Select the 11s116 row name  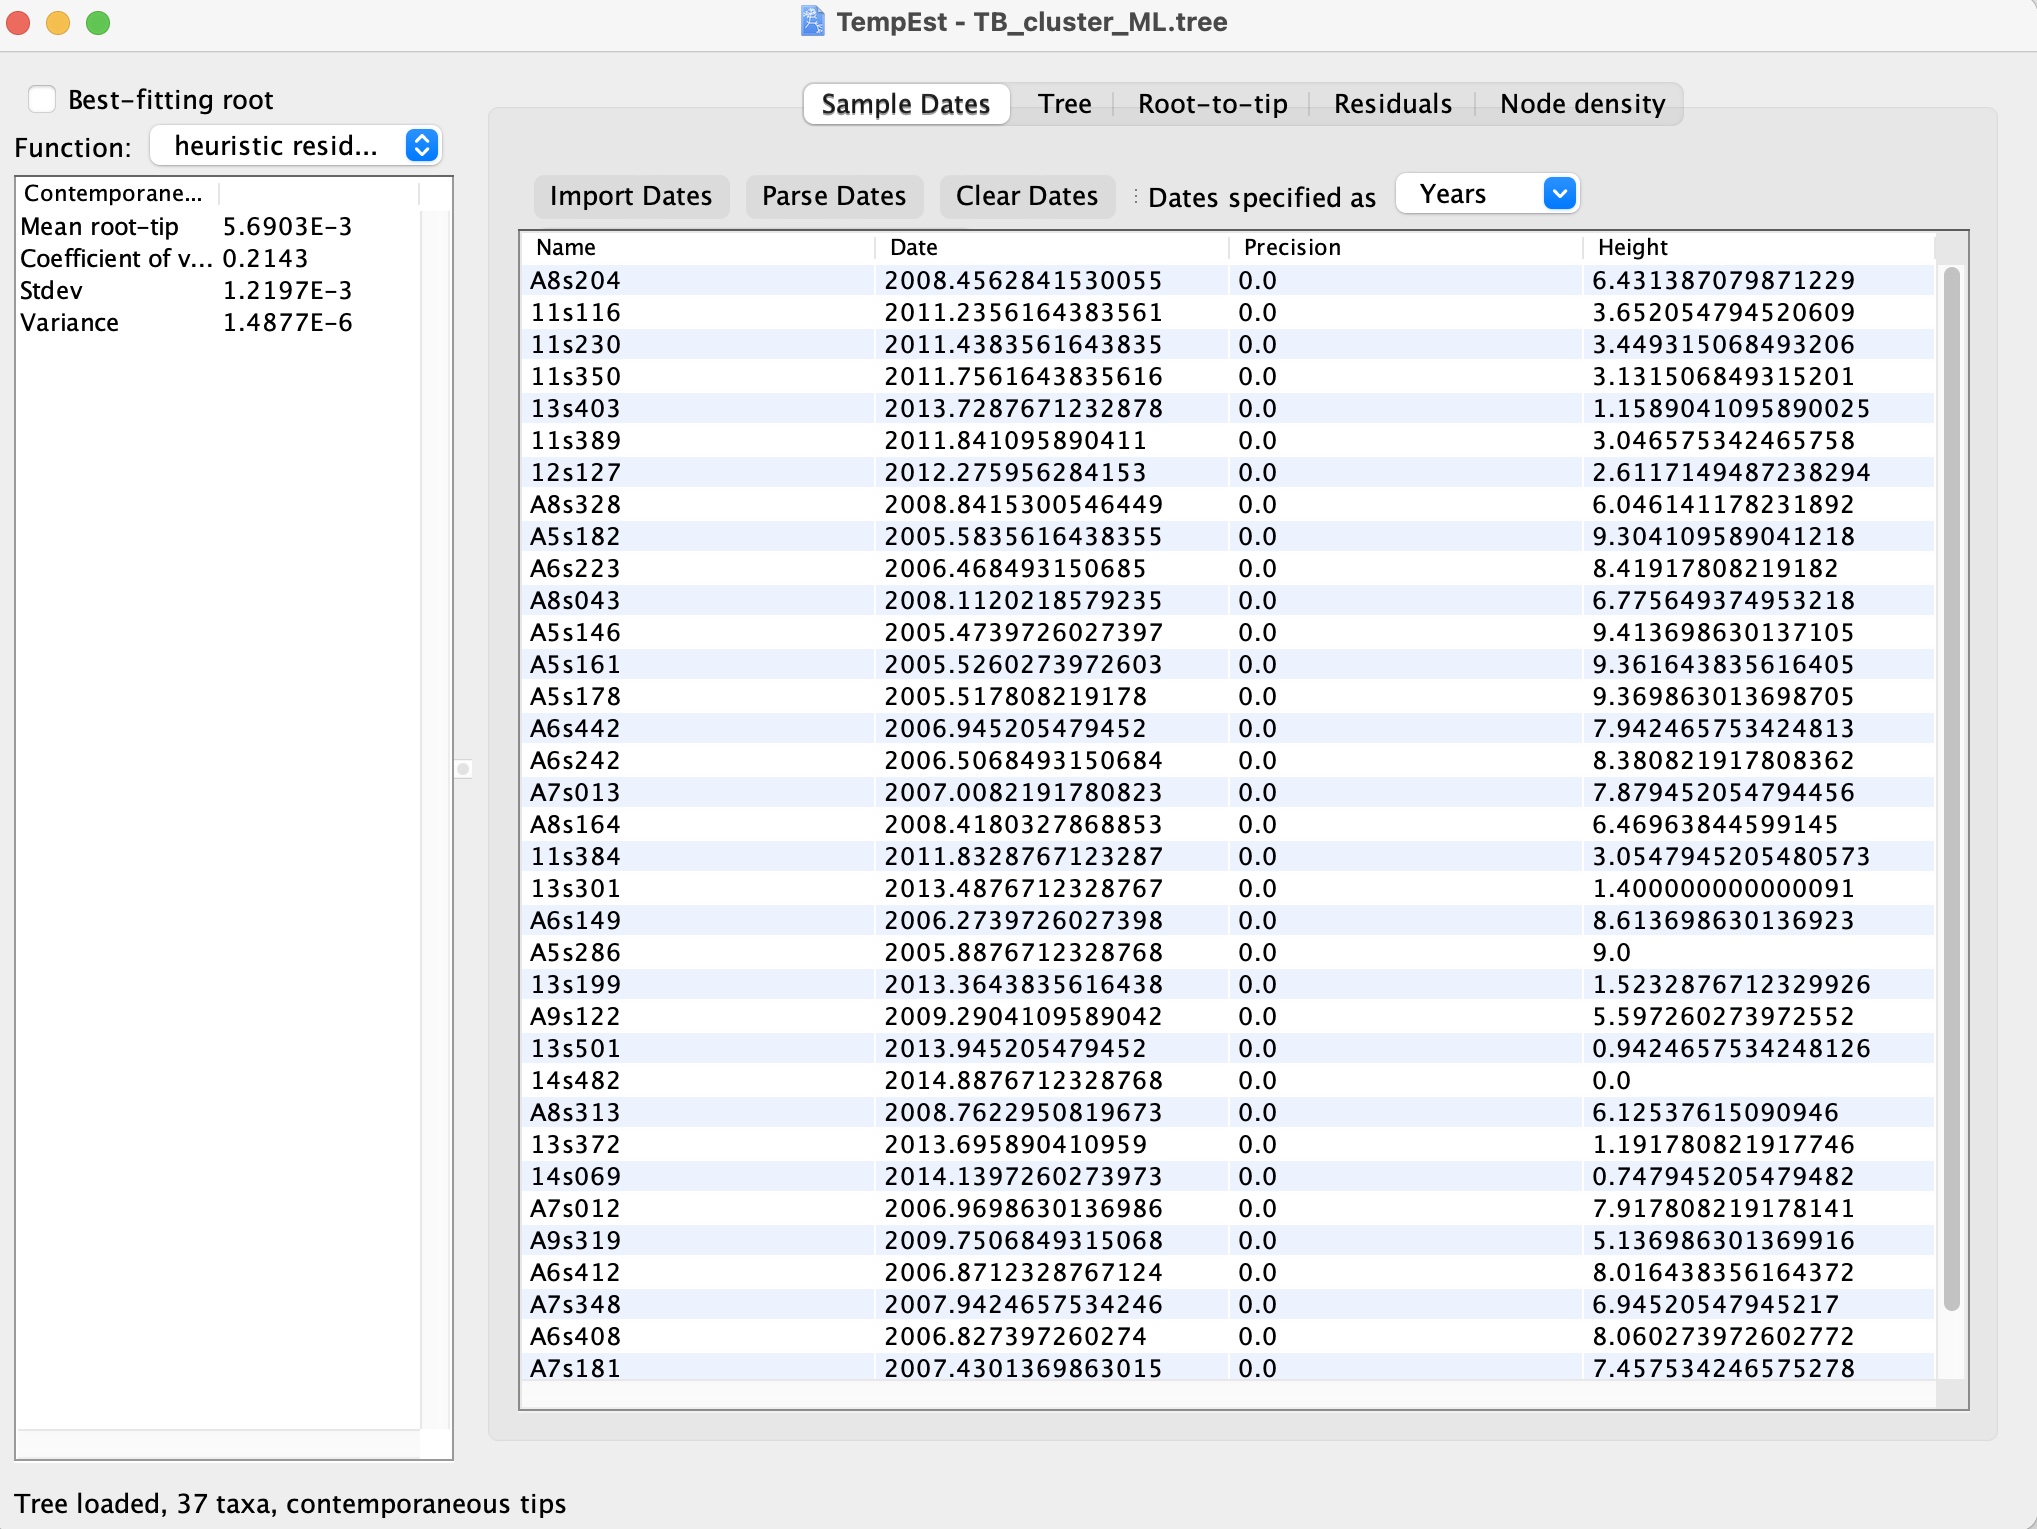point(575,312)
